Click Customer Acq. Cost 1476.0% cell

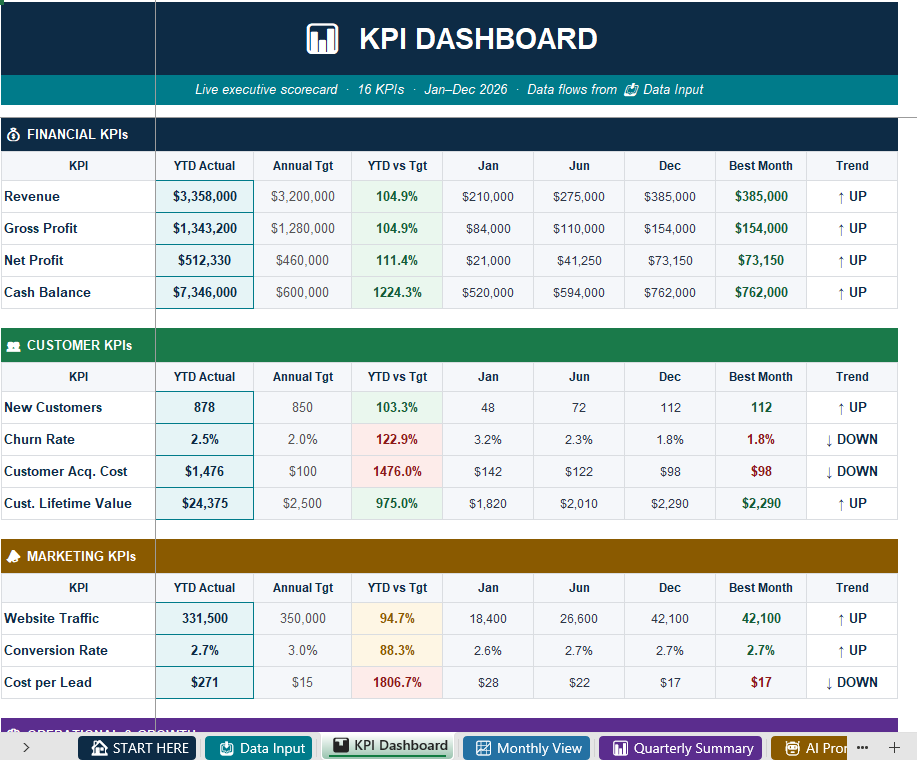[397, 471]
